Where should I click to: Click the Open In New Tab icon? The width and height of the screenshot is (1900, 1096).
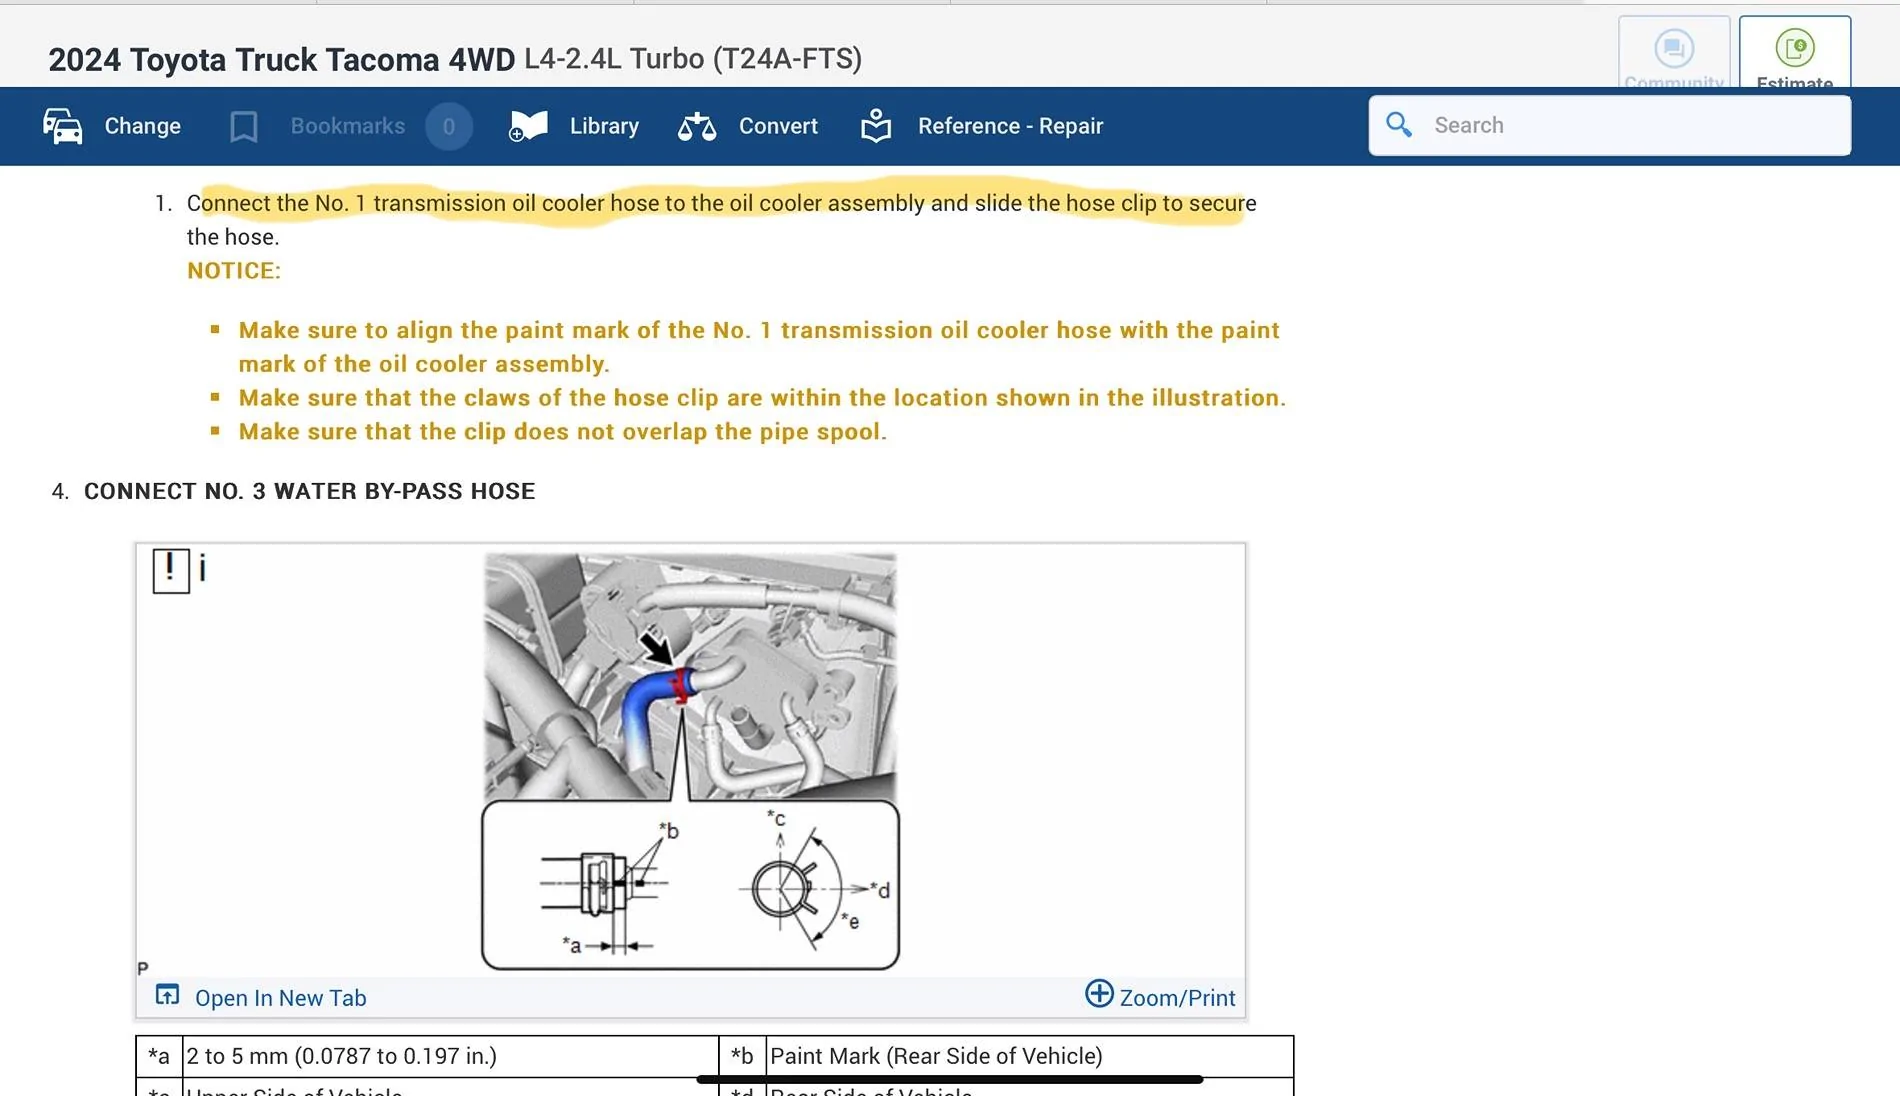click(x=167, y=995)
